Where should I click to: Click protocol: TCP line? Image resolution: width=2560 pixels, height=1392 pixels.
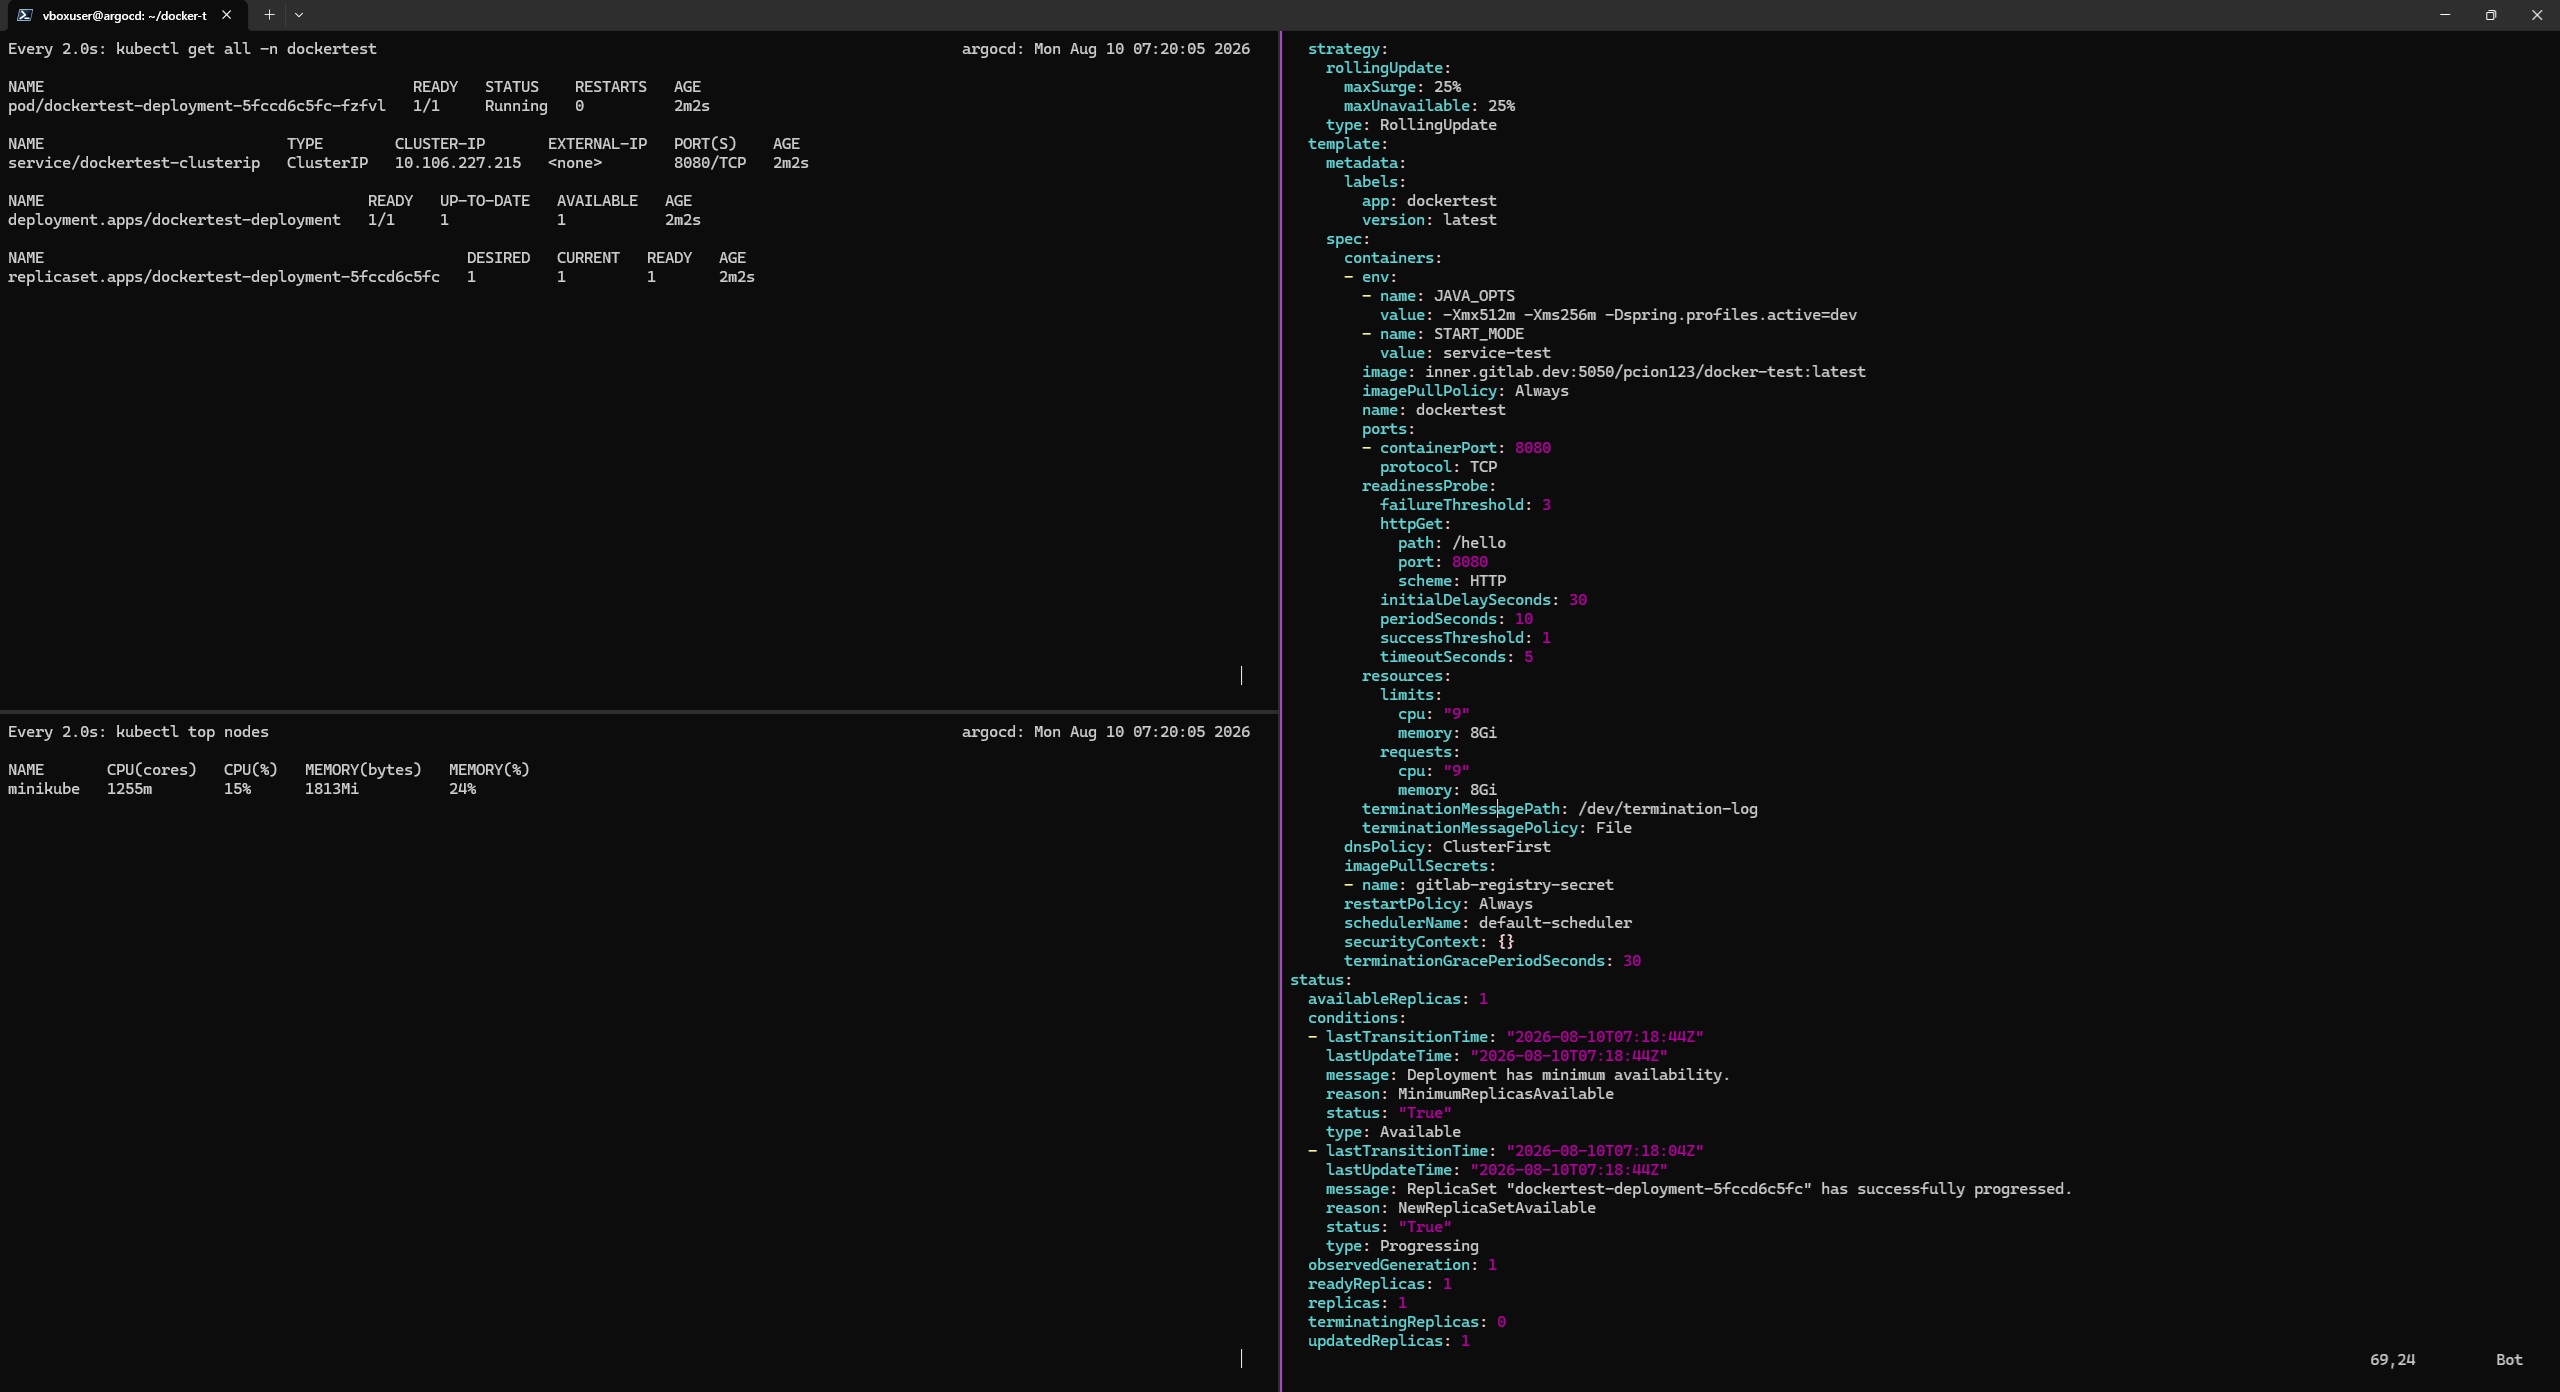pyautogui.click(x=1438, y=467)
